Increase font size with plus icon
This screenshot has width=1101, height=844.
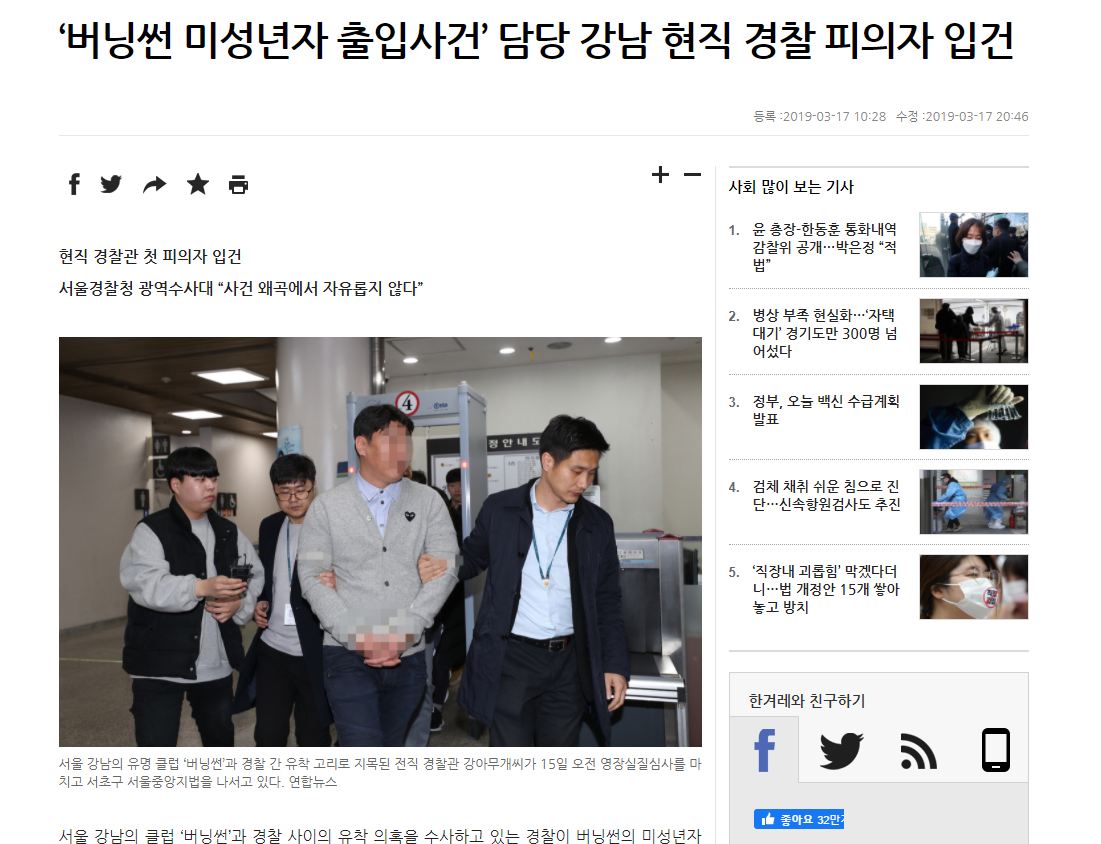coord(660,175)
